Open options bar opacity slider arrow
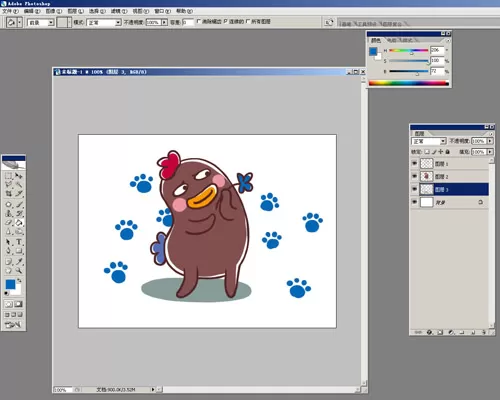500x400 pixels. pyautogui.click(x=164, y=22)
